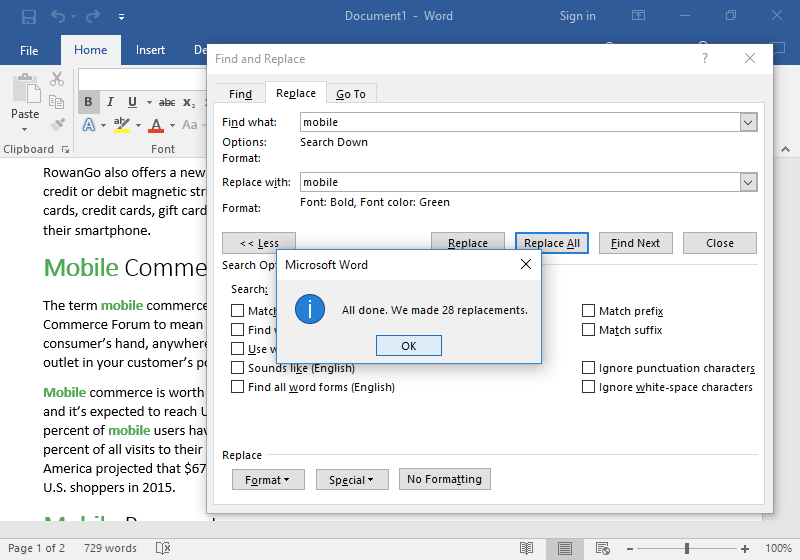Click the No Formatting button

coord(444,479)
